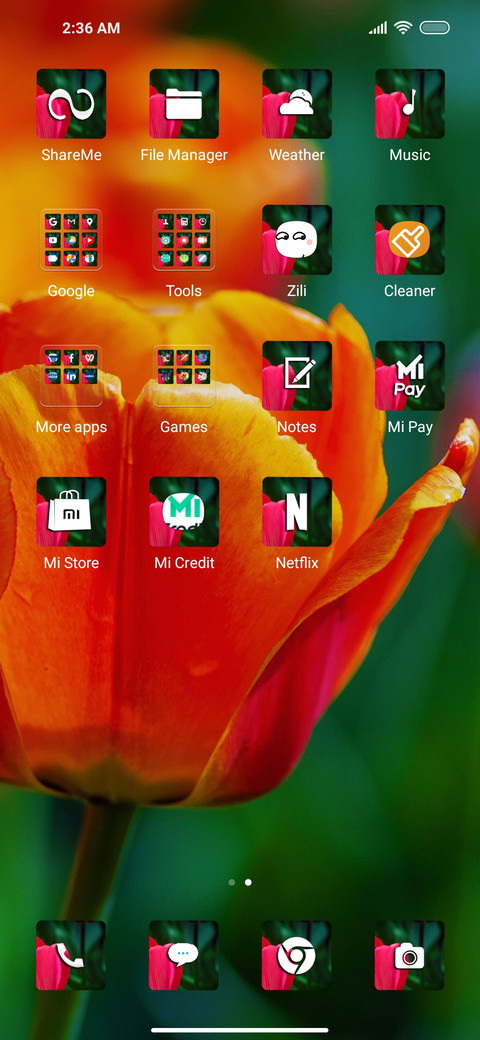Launch the Netflix app

296,512
